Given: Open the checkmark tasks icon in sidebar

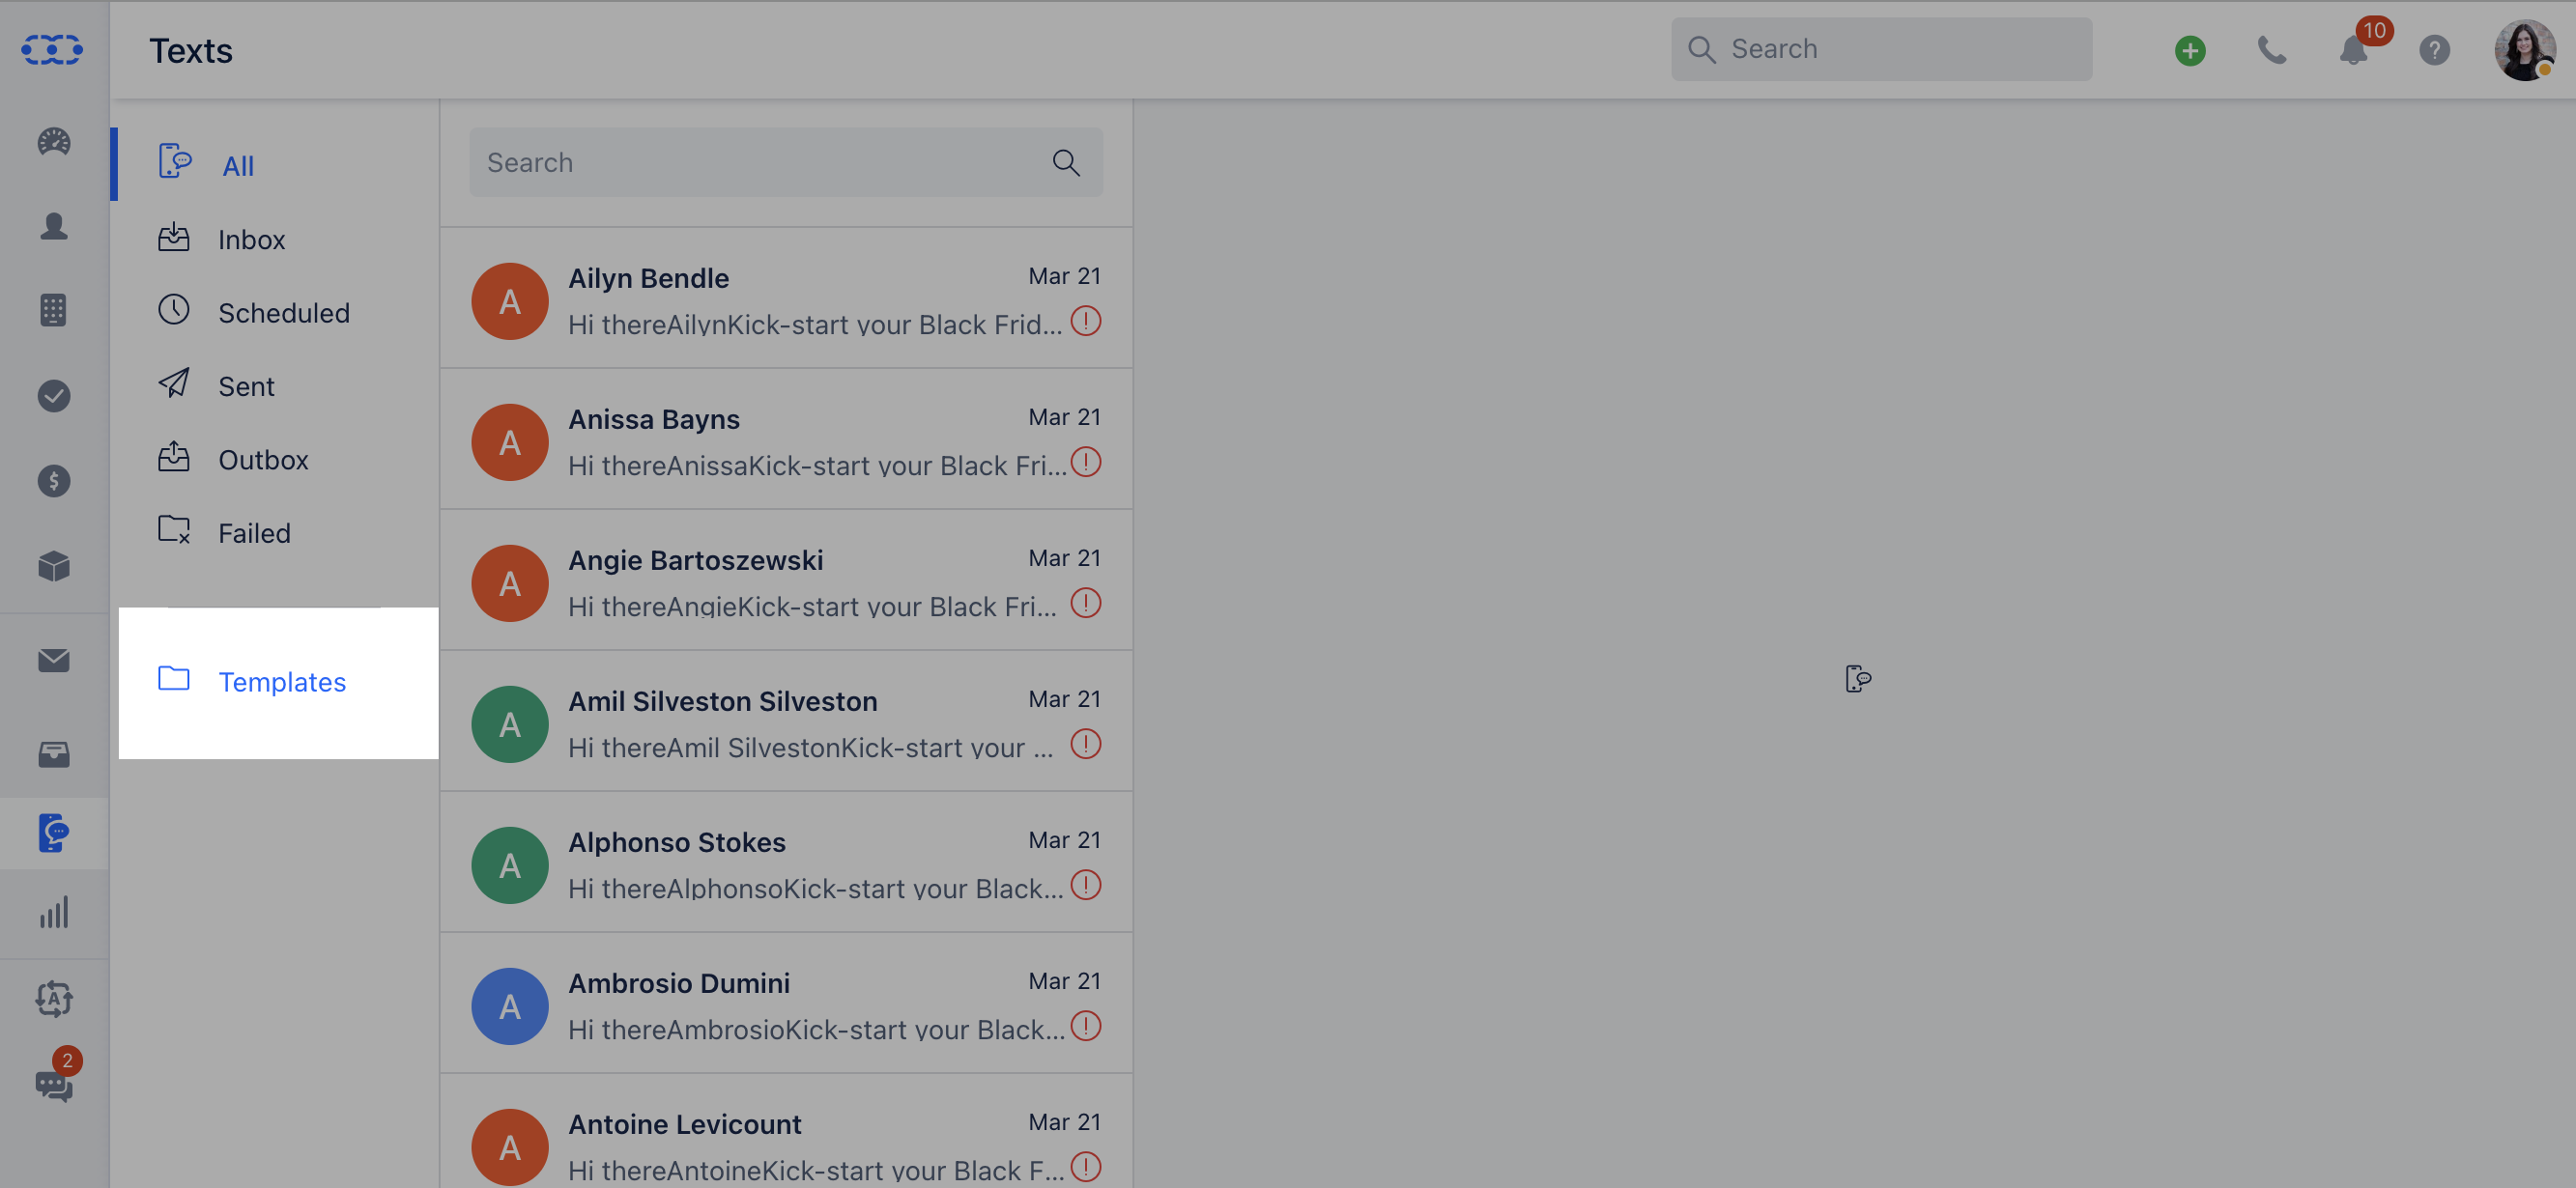Looking at the screenshot, I should (x=54, y=396).
